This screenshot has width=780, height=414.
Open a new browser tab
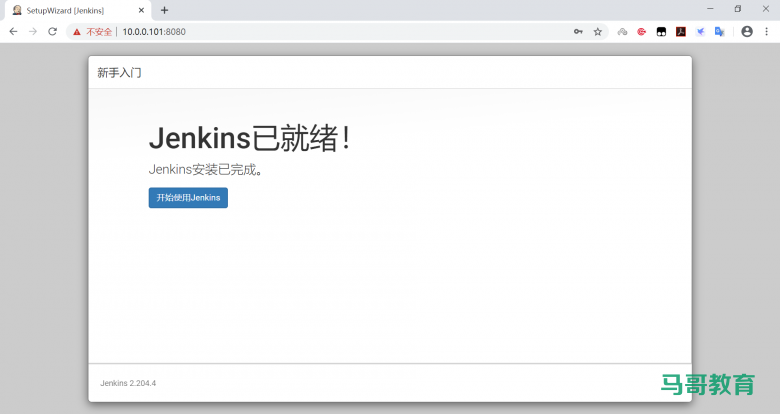click(164, 10)
